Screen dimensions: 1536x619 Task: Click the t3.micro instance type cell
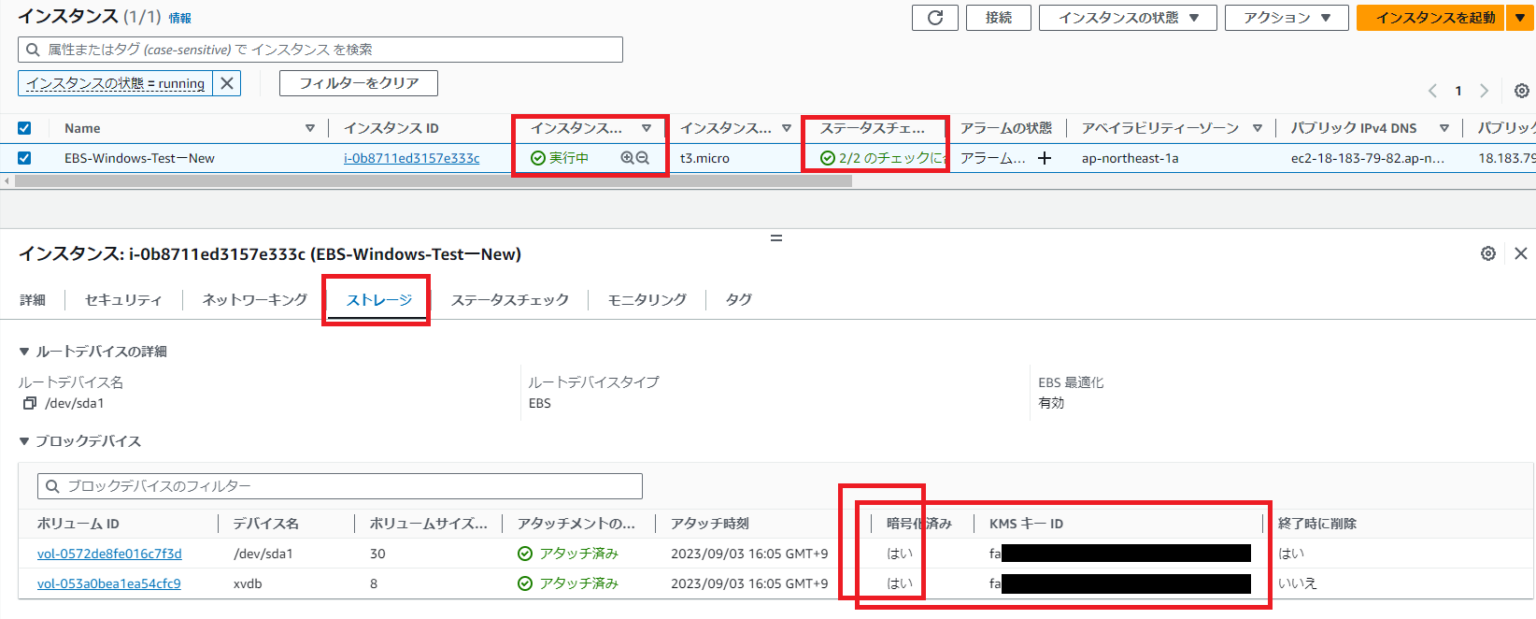pos(705,158)
